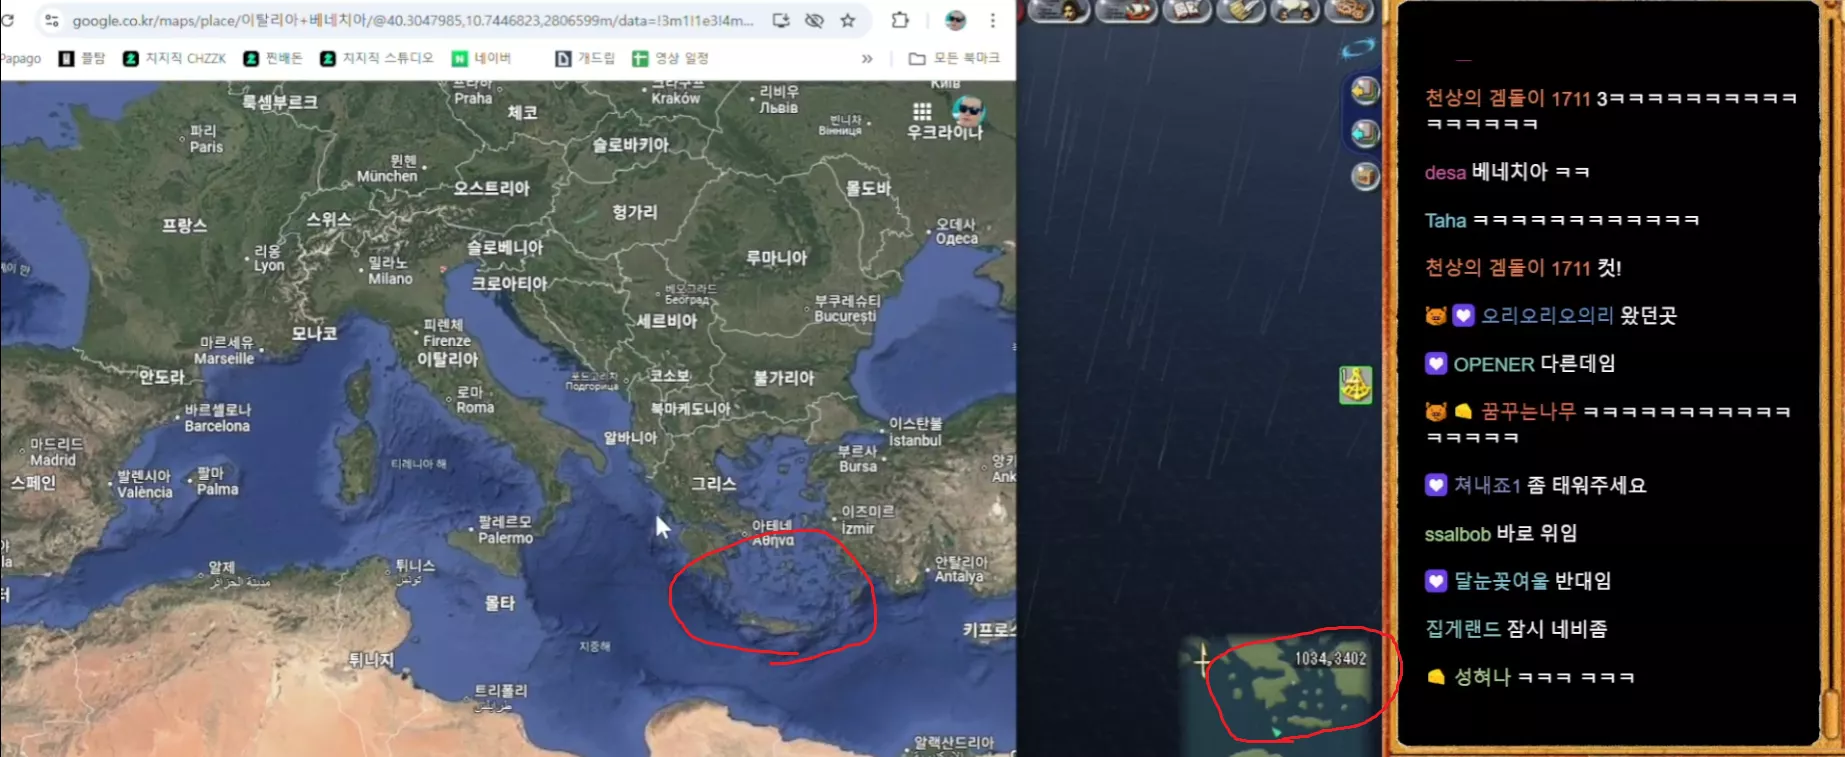Click the 몰타 label on the map
This screenshot has height=757, width=1845.
coord(500,603)
